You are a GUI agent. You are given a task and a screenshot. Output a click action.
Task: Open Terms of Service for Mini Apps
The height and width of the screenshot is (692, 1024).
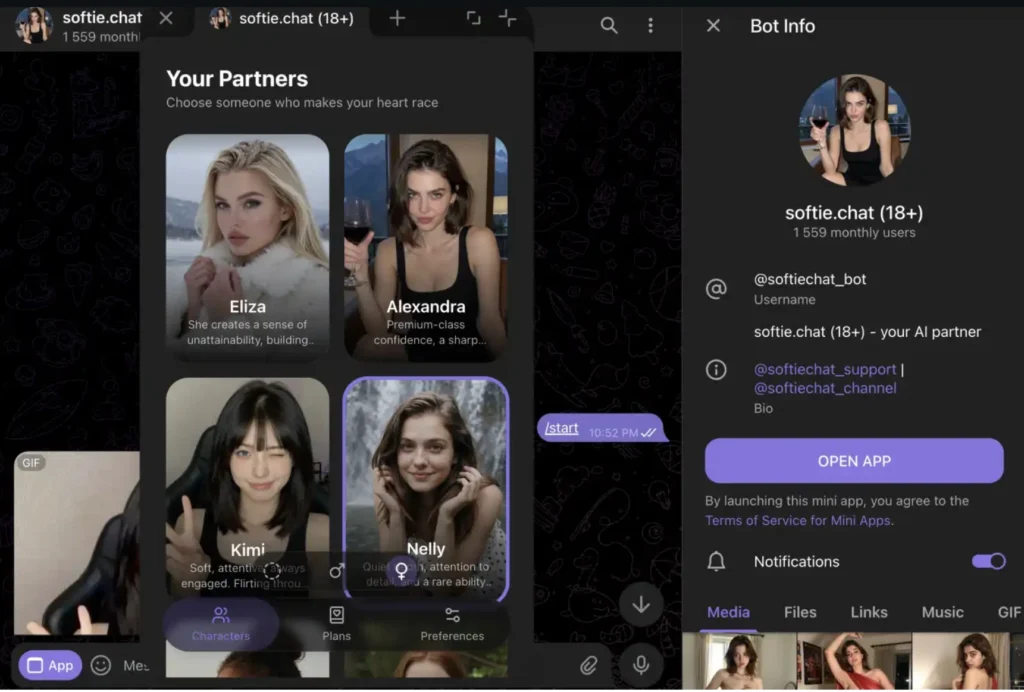pos(797,520)
